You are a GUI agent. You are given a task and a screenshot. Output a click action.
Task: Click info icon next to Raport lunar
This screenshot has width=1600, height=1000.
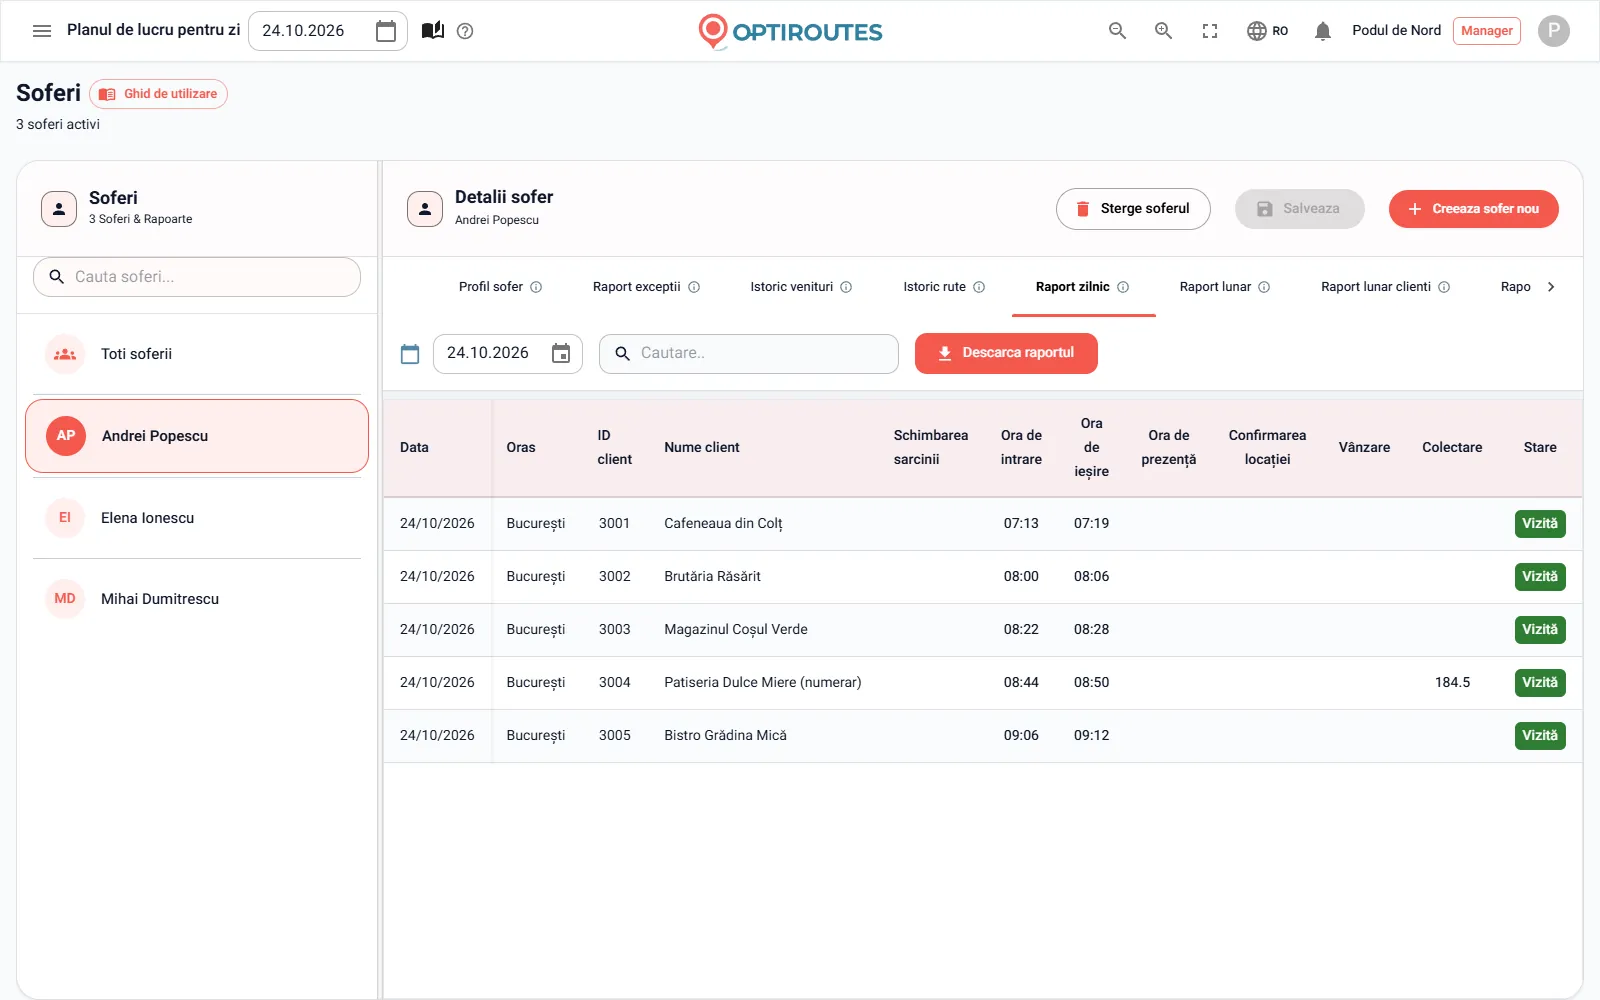1264,287
